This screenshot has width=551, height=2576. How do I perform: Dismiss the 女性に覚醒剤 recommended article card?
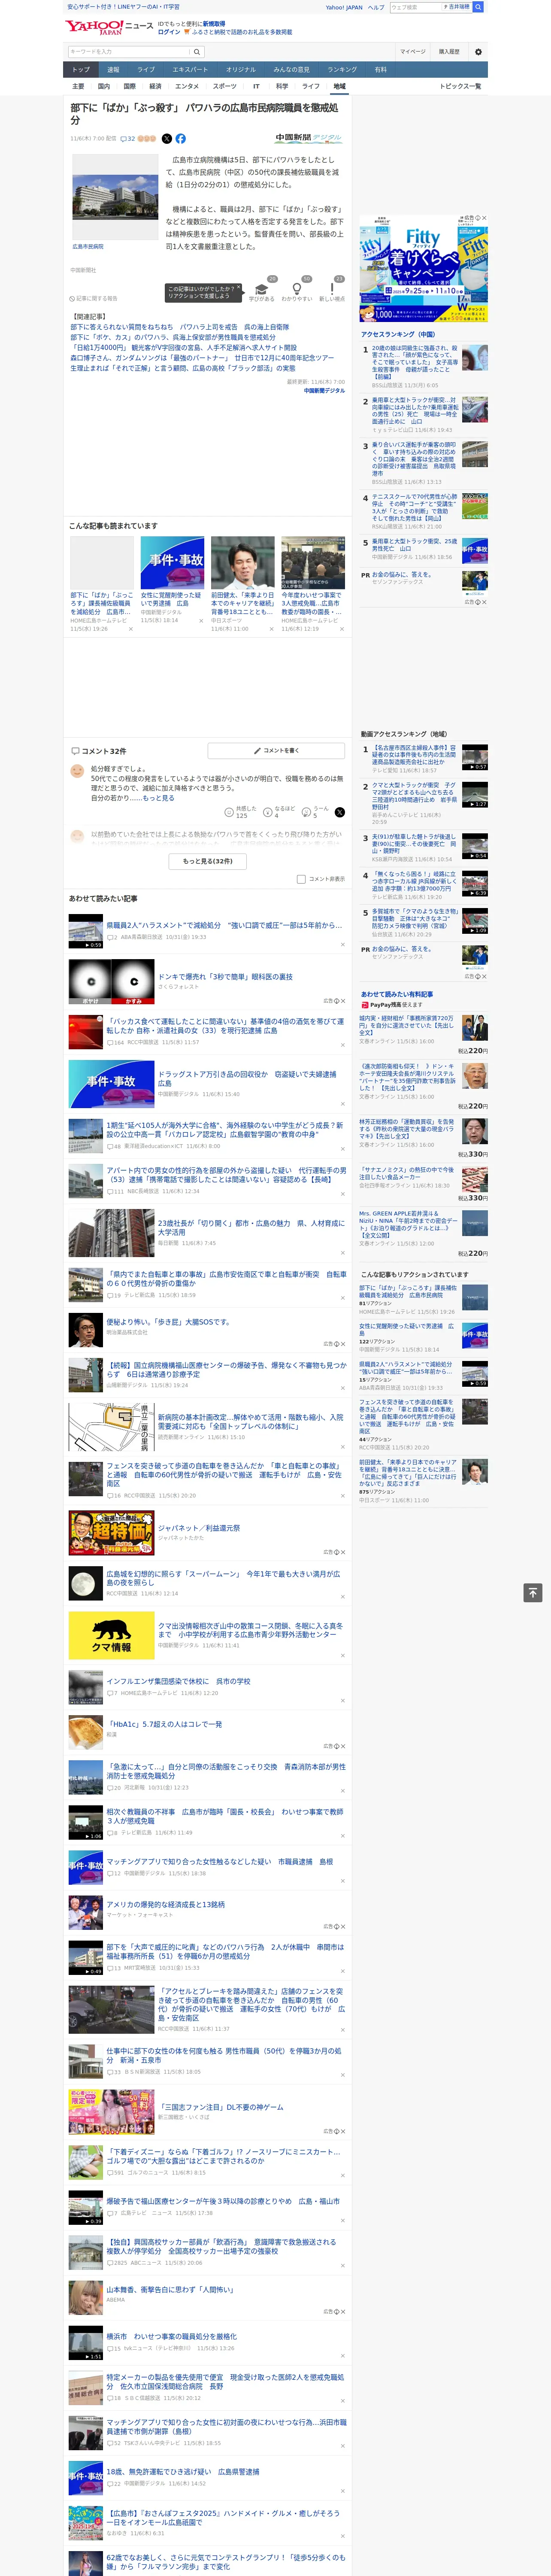pyautogui.click(x=201, y=620)
